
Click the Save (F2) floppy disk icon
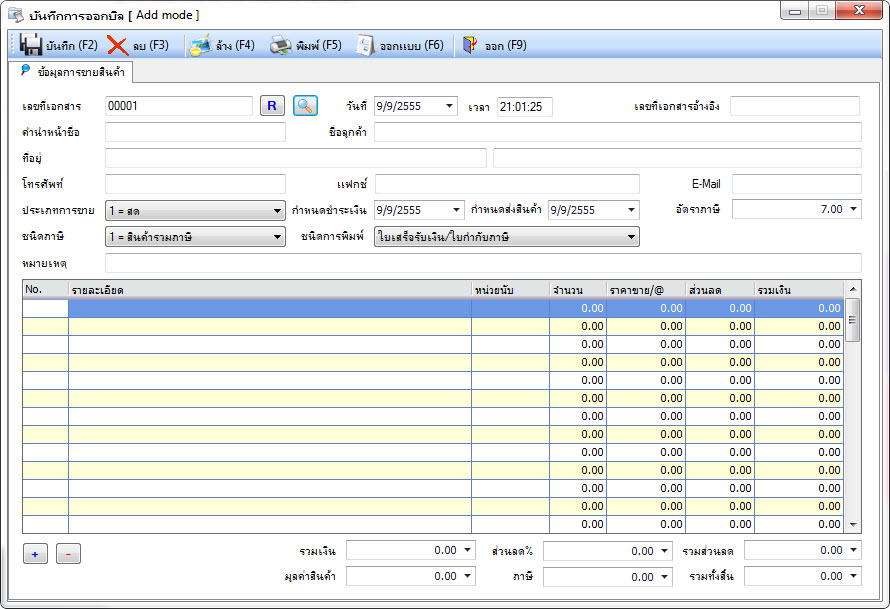(30, 45)
